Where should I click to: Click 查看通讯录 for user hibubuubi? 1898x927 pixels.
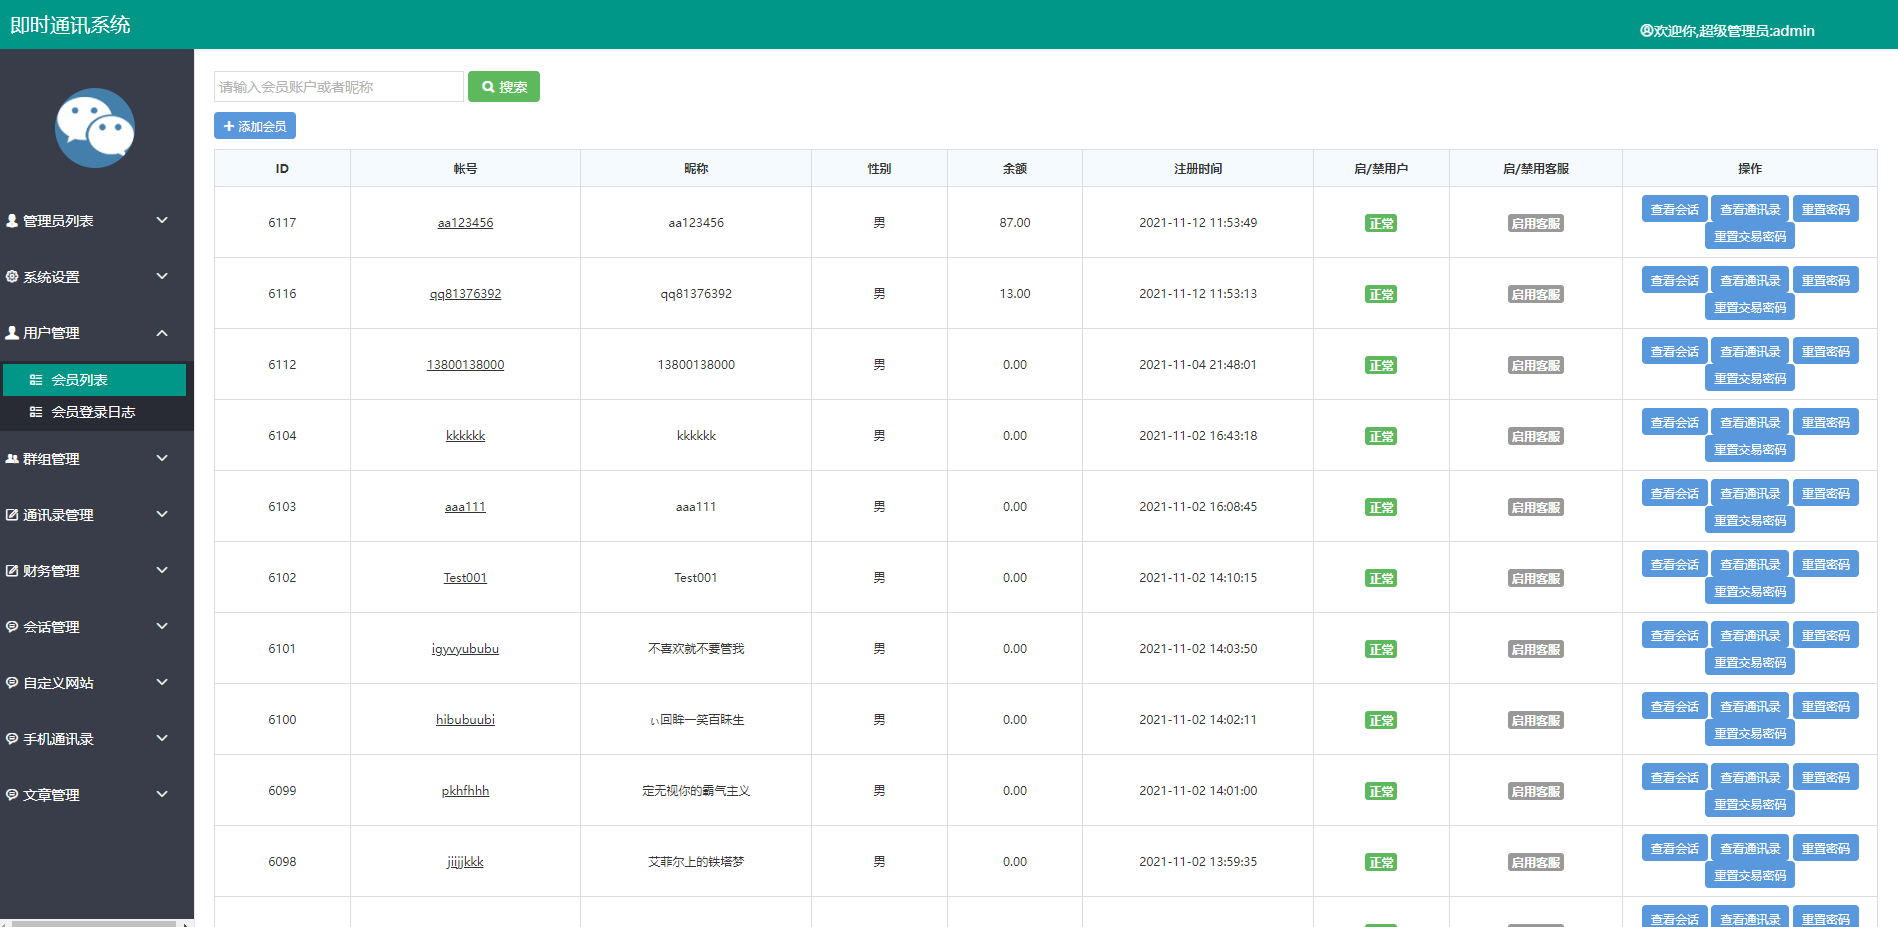pos(1750,706)
